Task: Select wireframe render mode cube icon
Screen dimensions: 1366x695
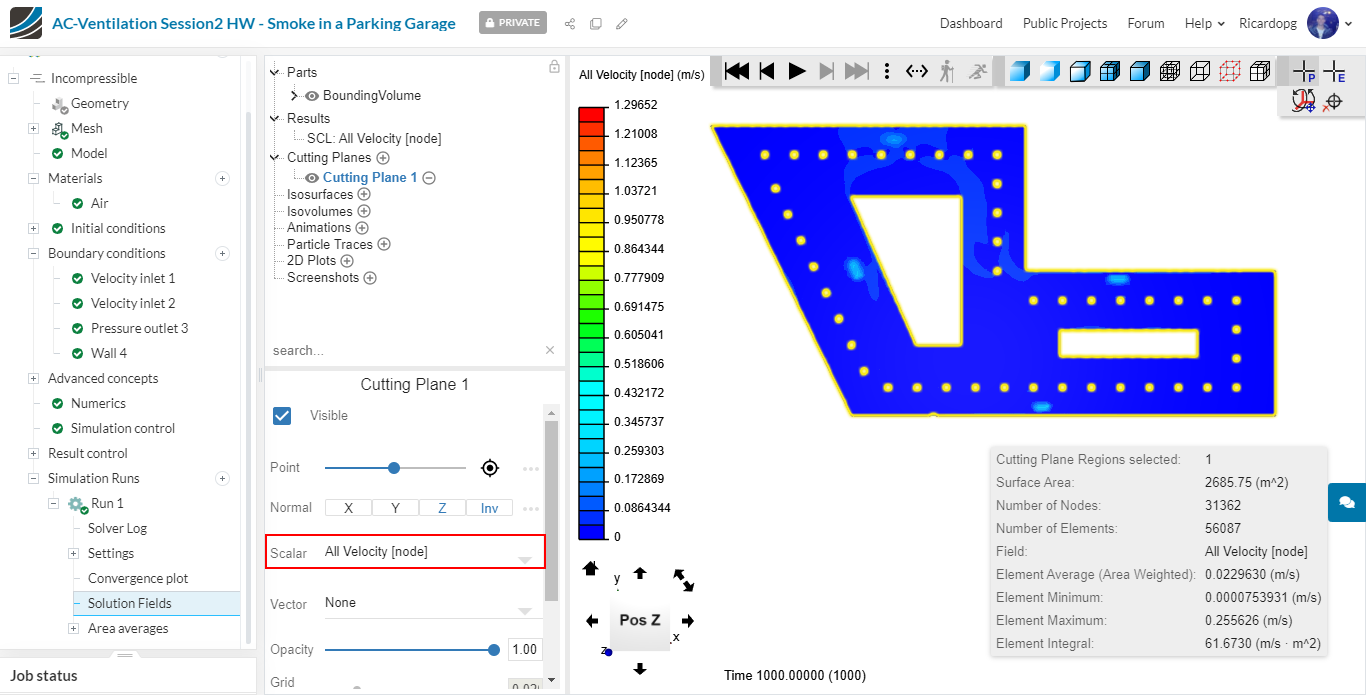Action: point(1200,71)
